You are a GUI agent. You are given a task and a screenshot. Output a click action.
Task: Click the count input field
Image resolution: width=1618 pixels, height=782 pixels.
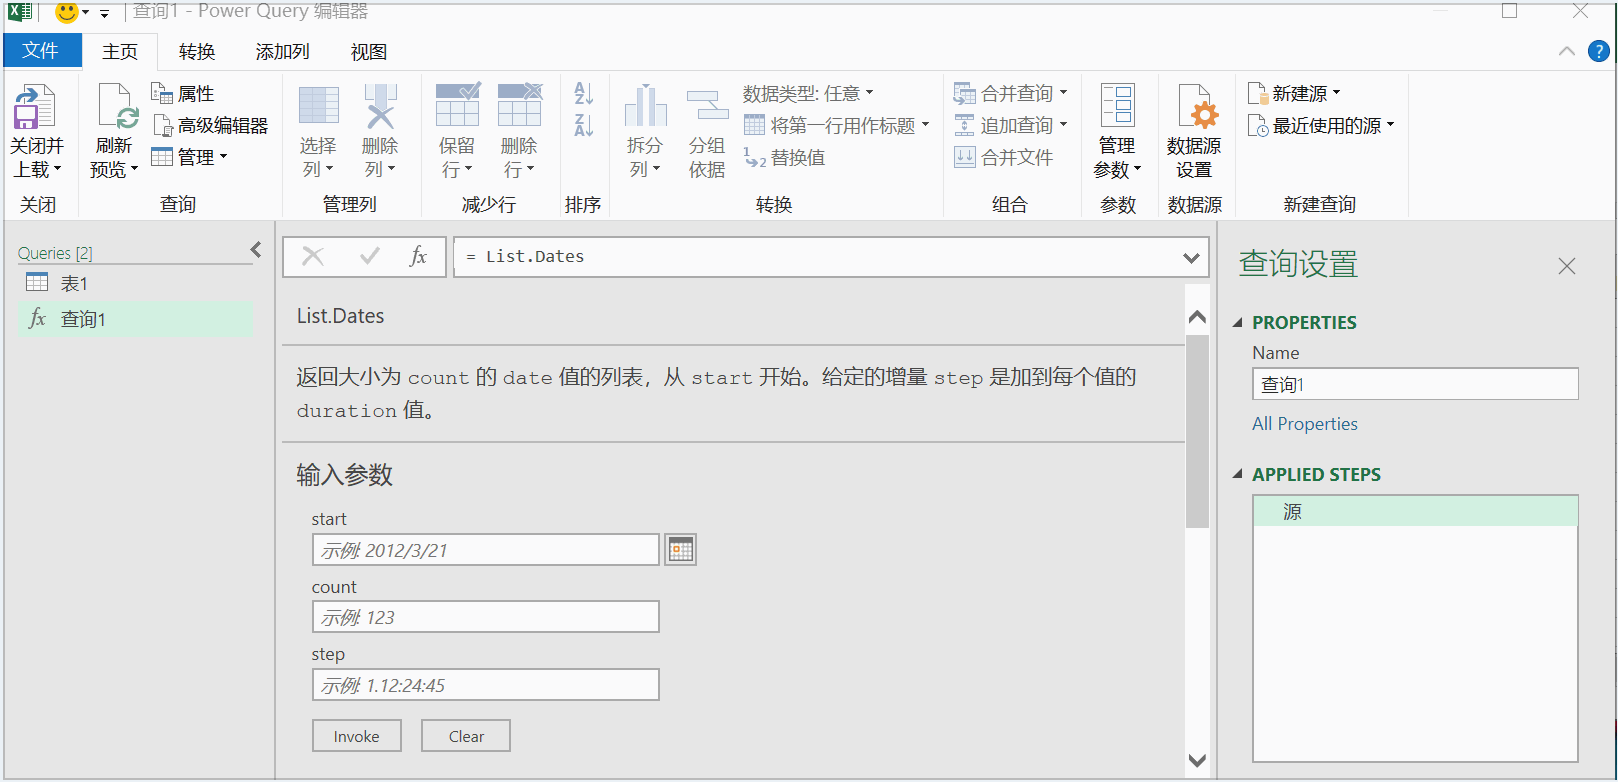coord(486,617)
